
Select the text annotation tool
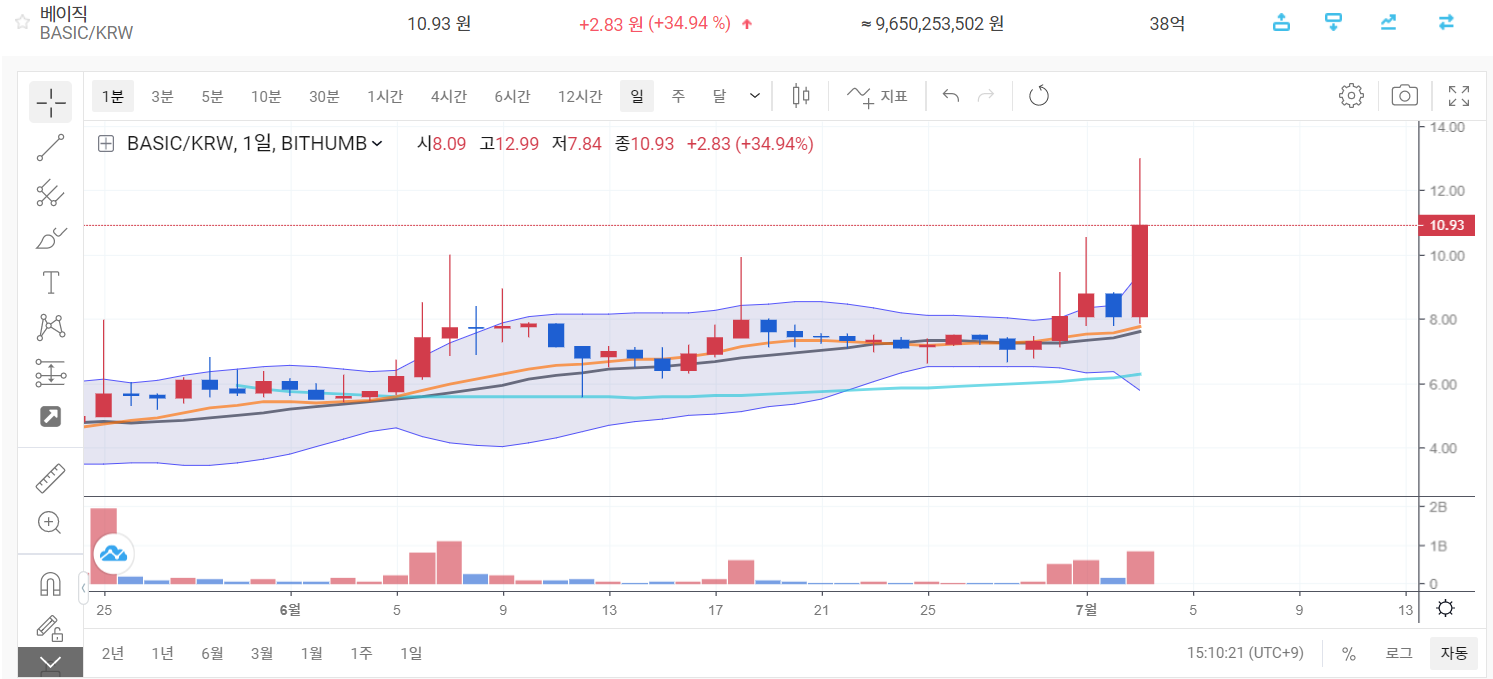coord(50,282)
